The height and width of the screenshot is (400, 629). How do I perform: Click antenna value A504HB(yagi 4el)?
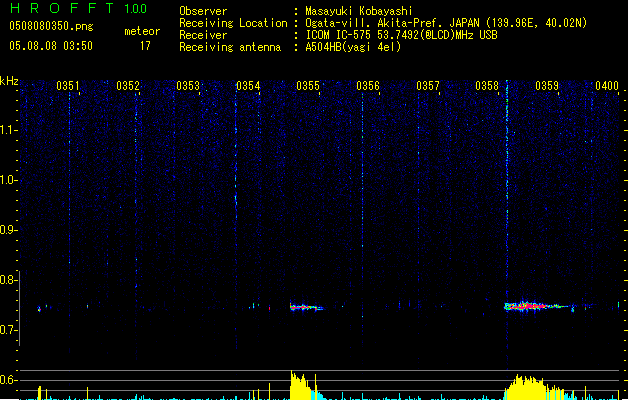pos(353,47)
